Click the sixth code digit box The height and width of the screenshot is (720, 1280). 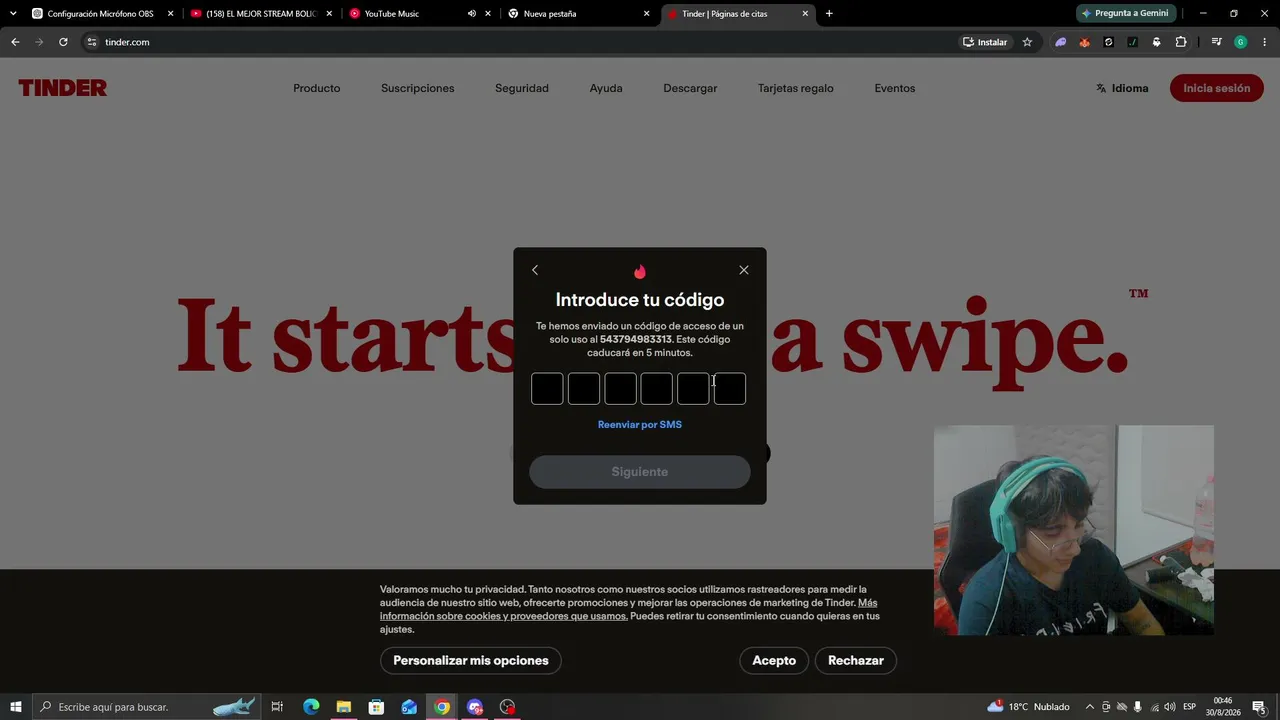[730, 389]
